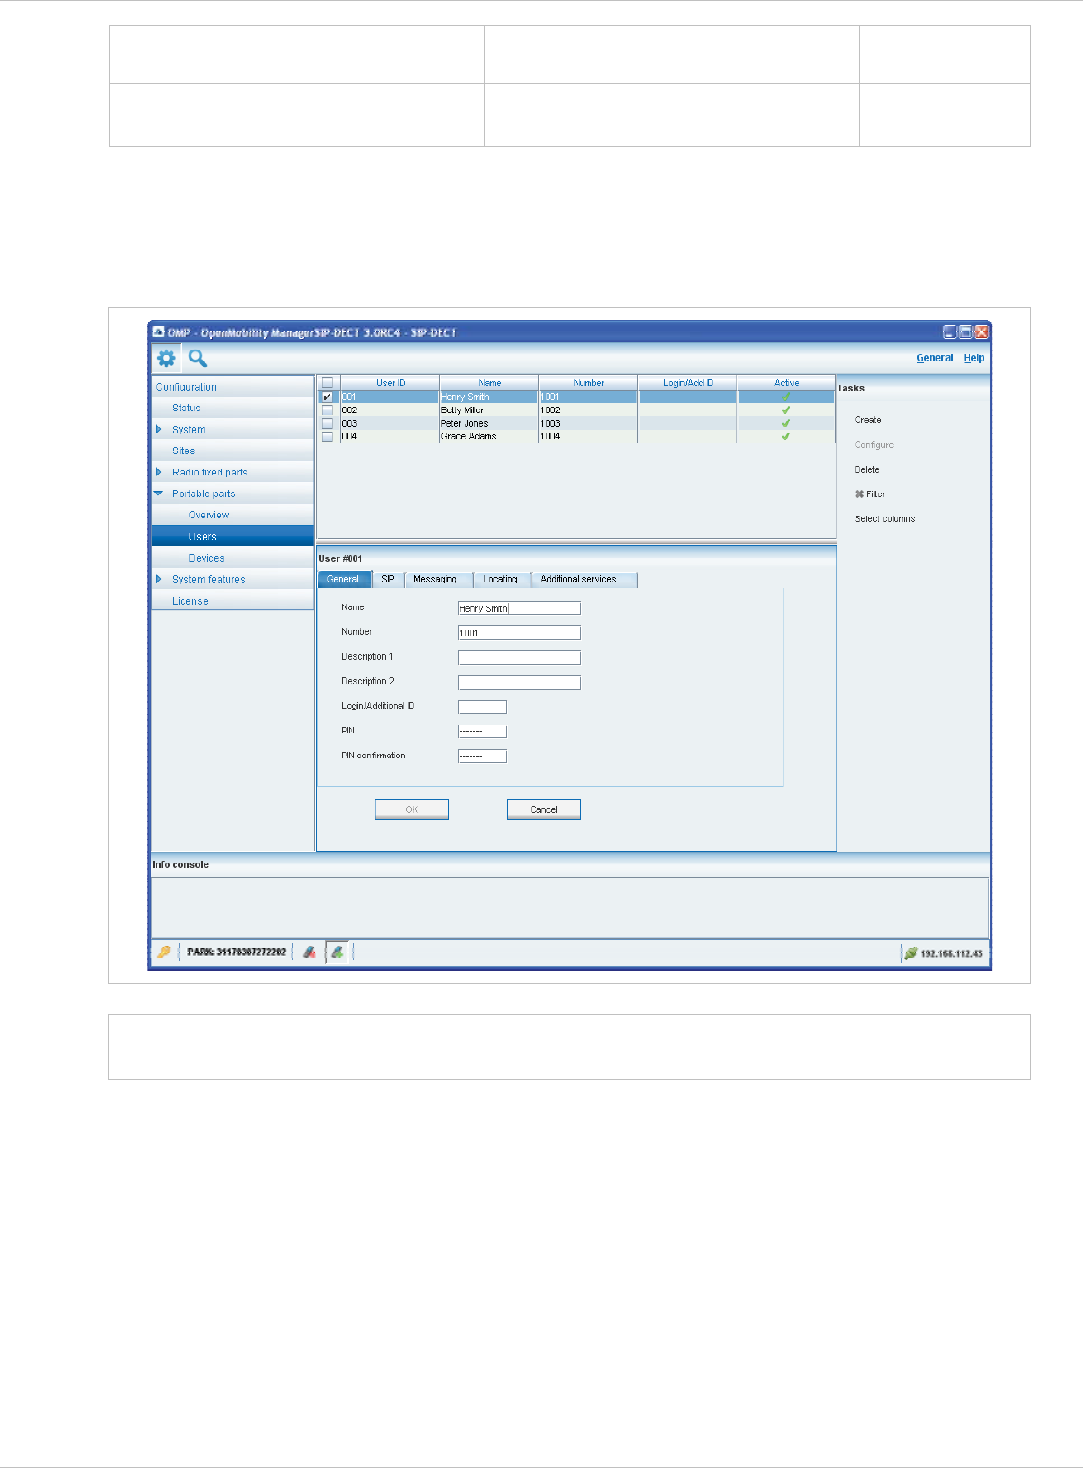Switch to the Locating tab
This screenshot has width=1083, height=1468.
click(501, 579)
